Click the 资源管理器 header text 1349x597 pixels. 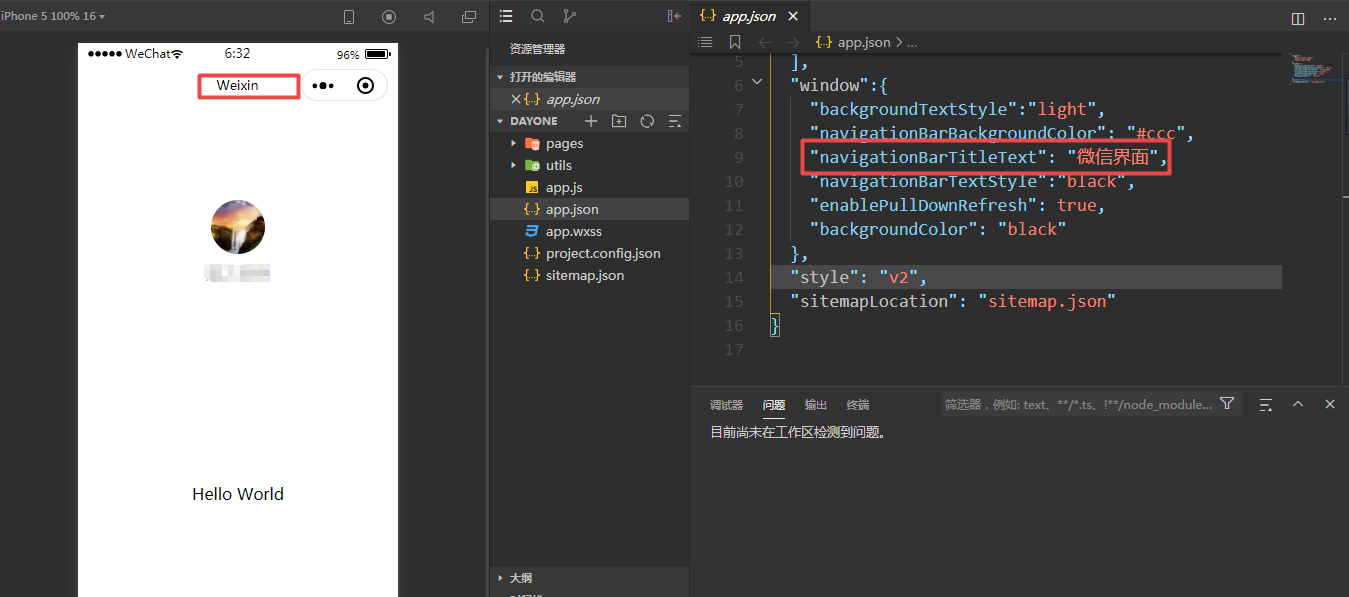(538, 49)
